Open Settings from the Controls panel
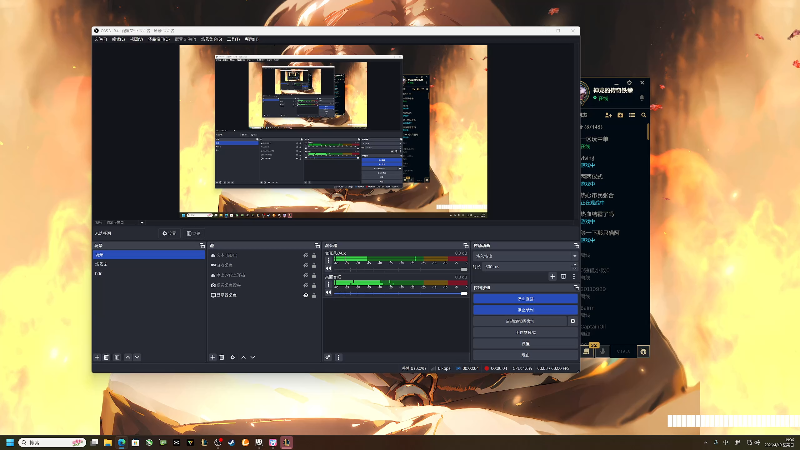 (x=525, y=344)
